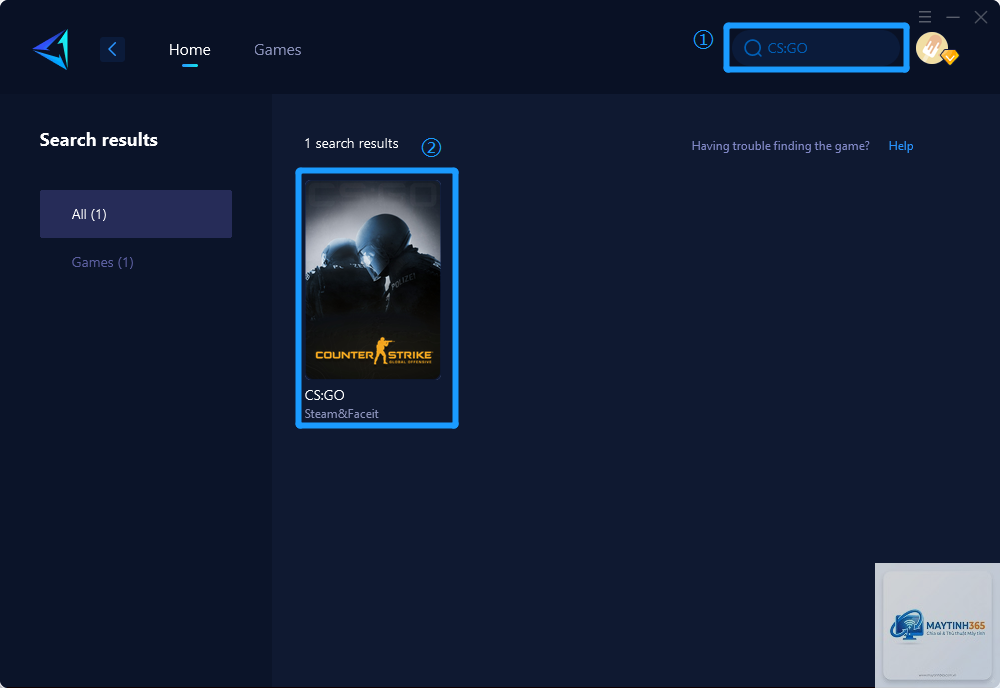
Task: Open the Help link
Action: [x=901, y=145]
